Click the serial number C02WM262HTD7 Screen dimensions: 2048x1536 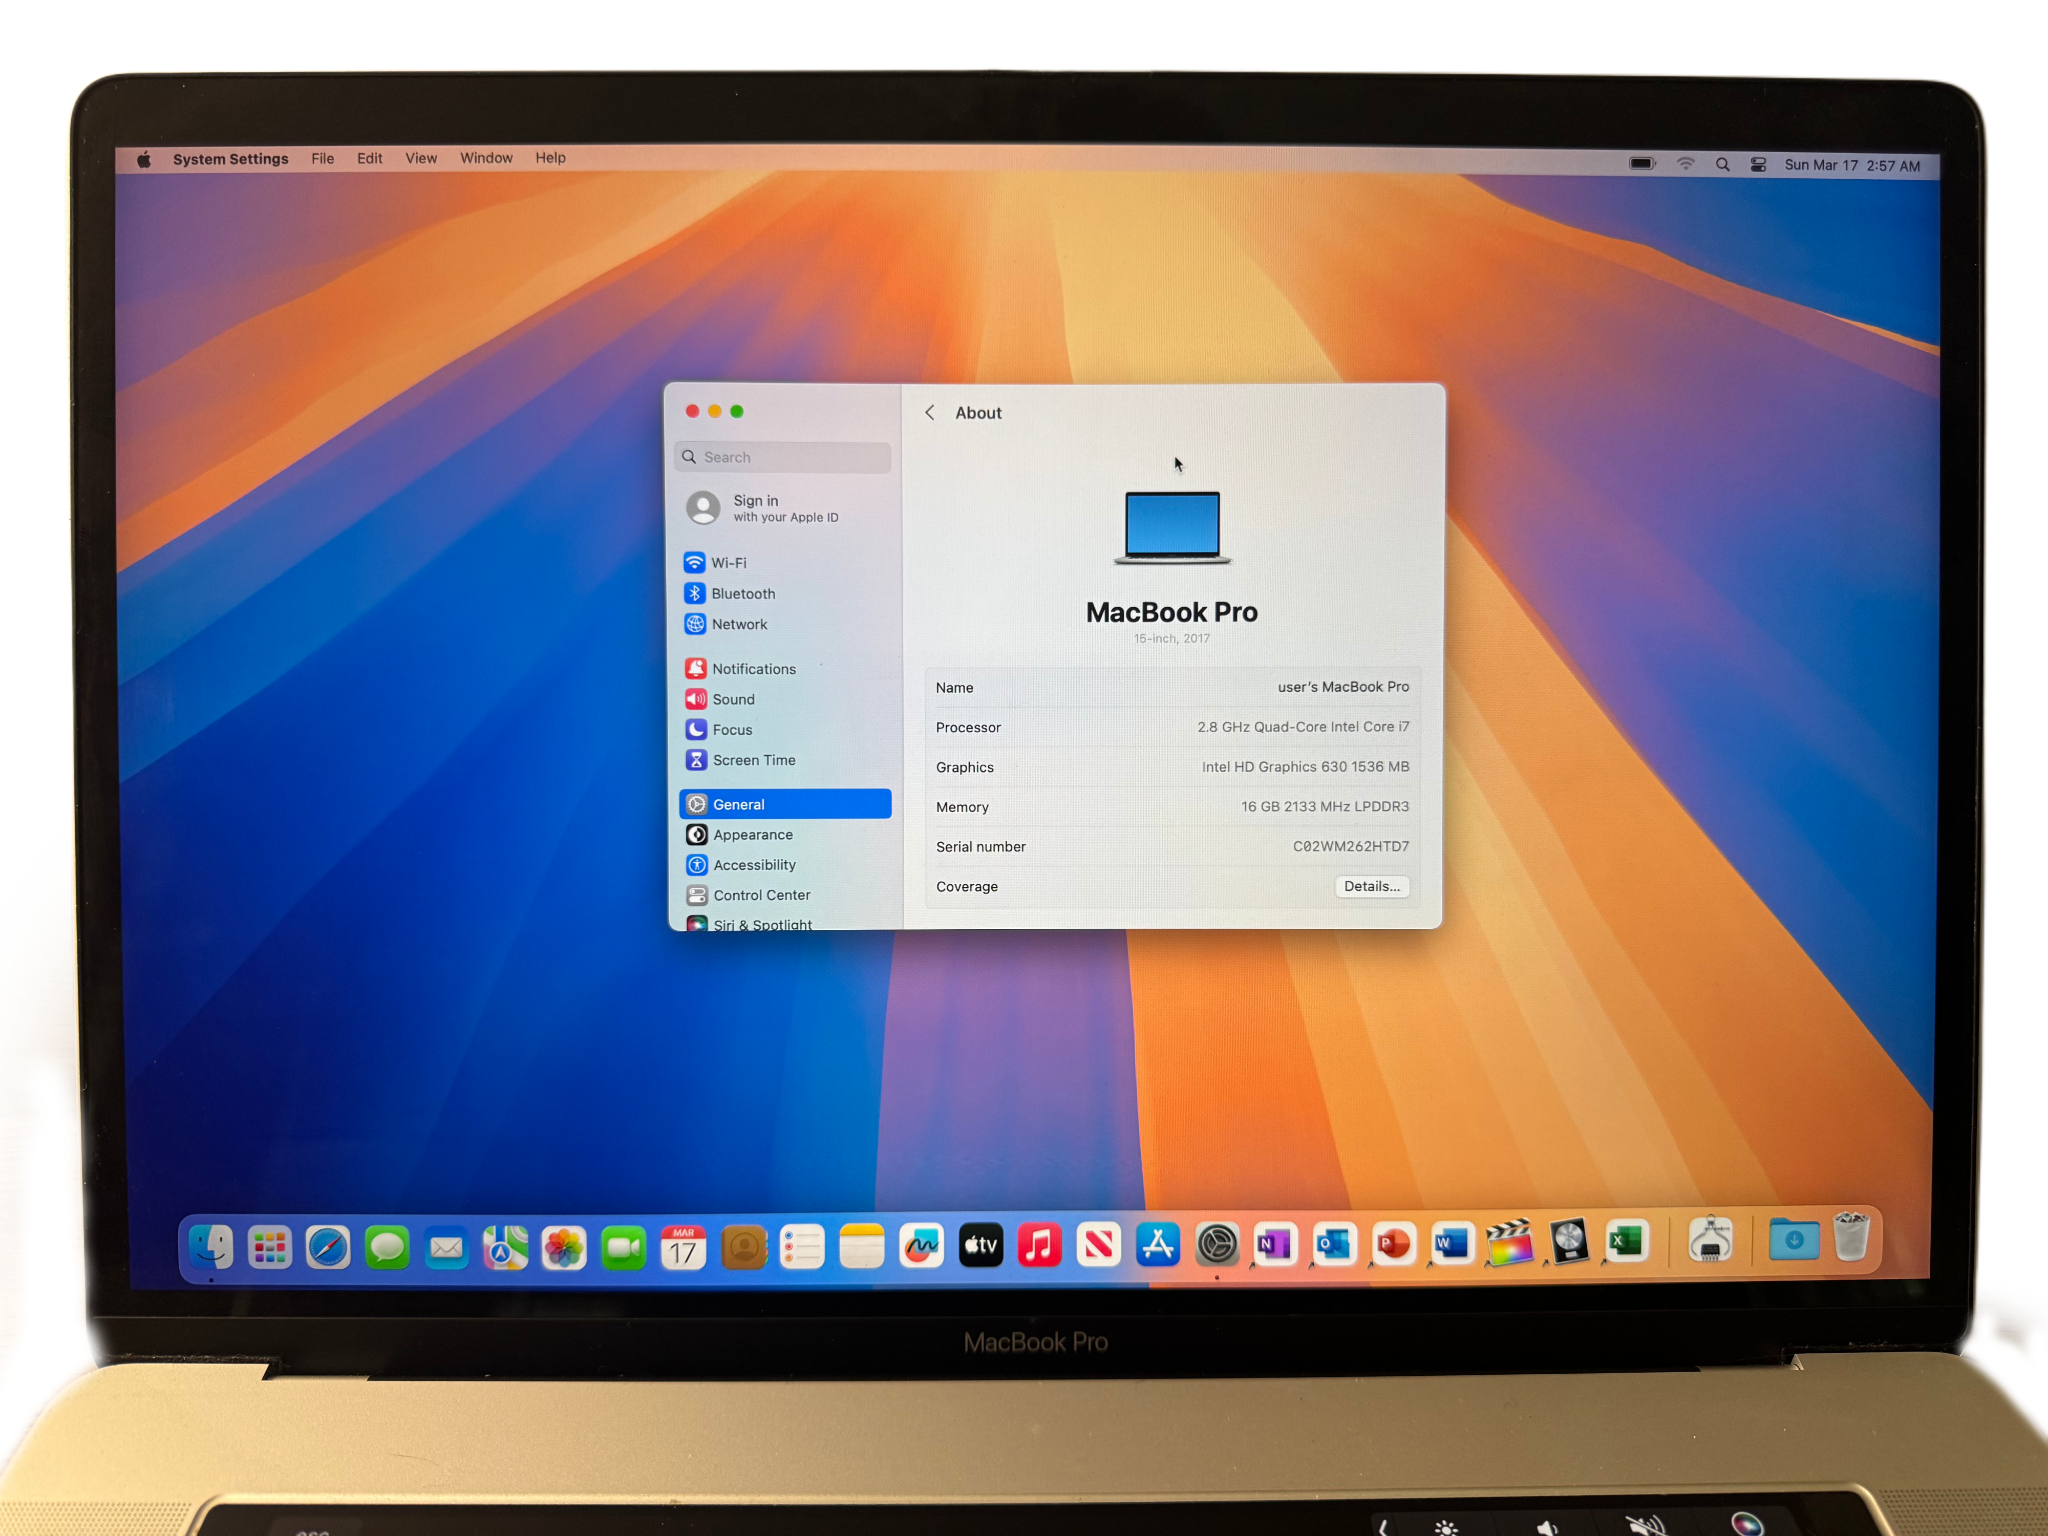[x=1351, y=846]
